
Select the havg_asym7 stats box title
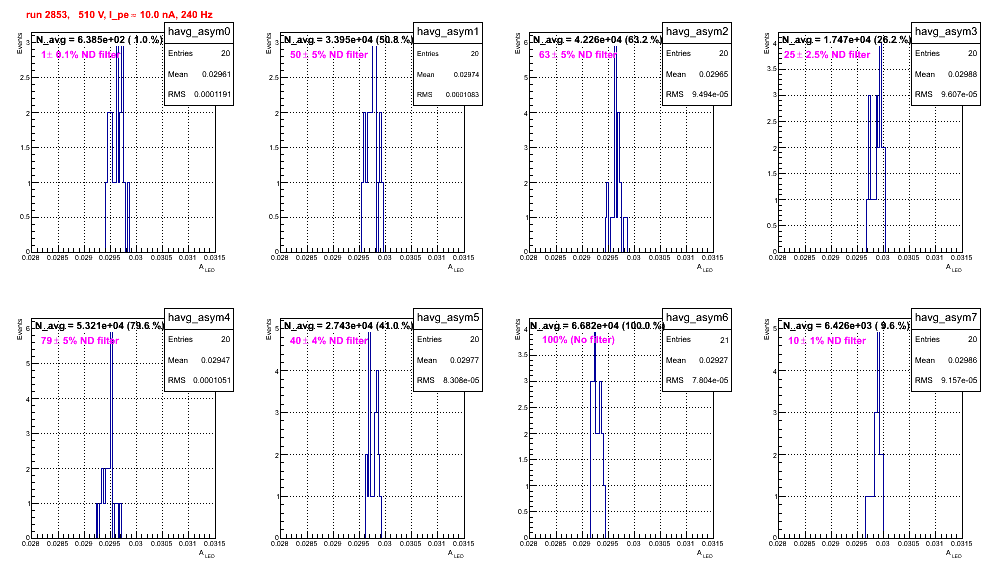(x=946, y=318)
